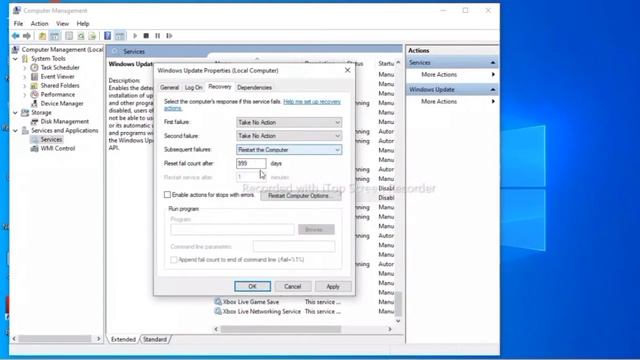Click the Restart Service icon
640x360 pixels.
click(169, 36)
